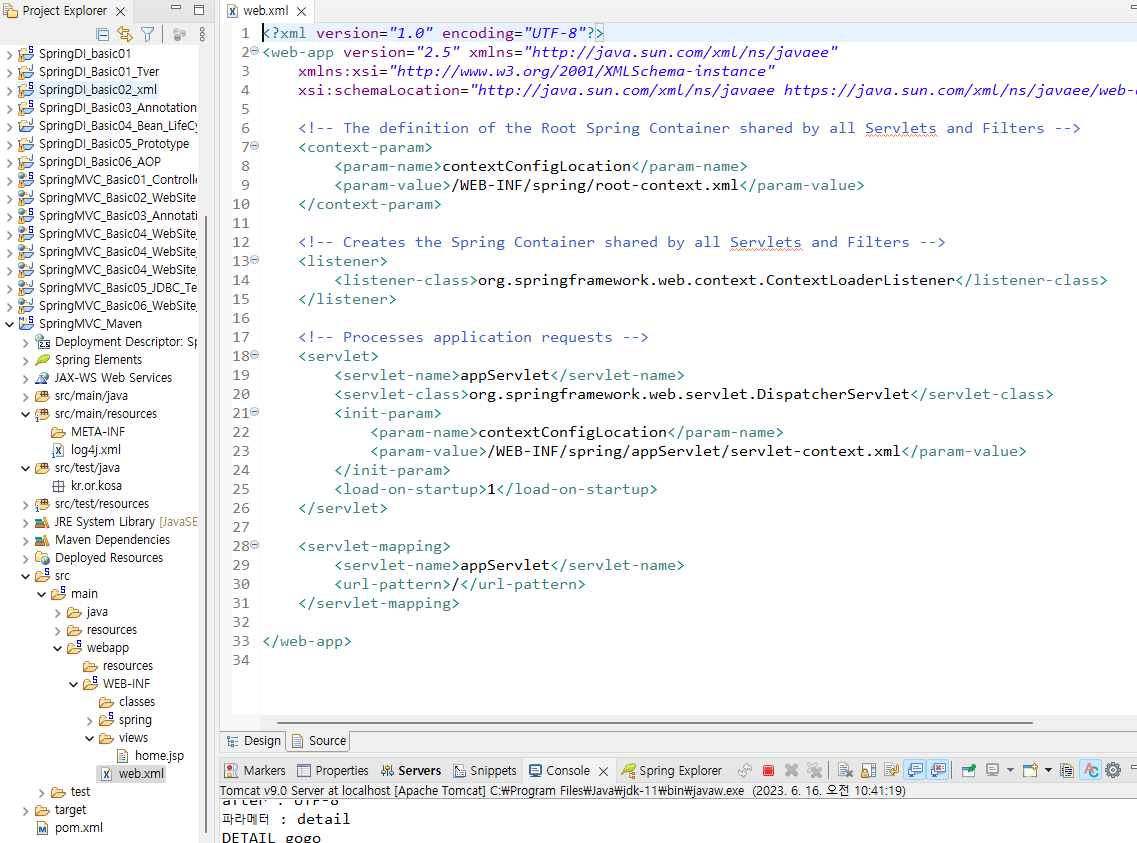This screenshot has height=843, width=1137.
Task: Click the Open Console icon
Action: click(x=1030, y=771)
